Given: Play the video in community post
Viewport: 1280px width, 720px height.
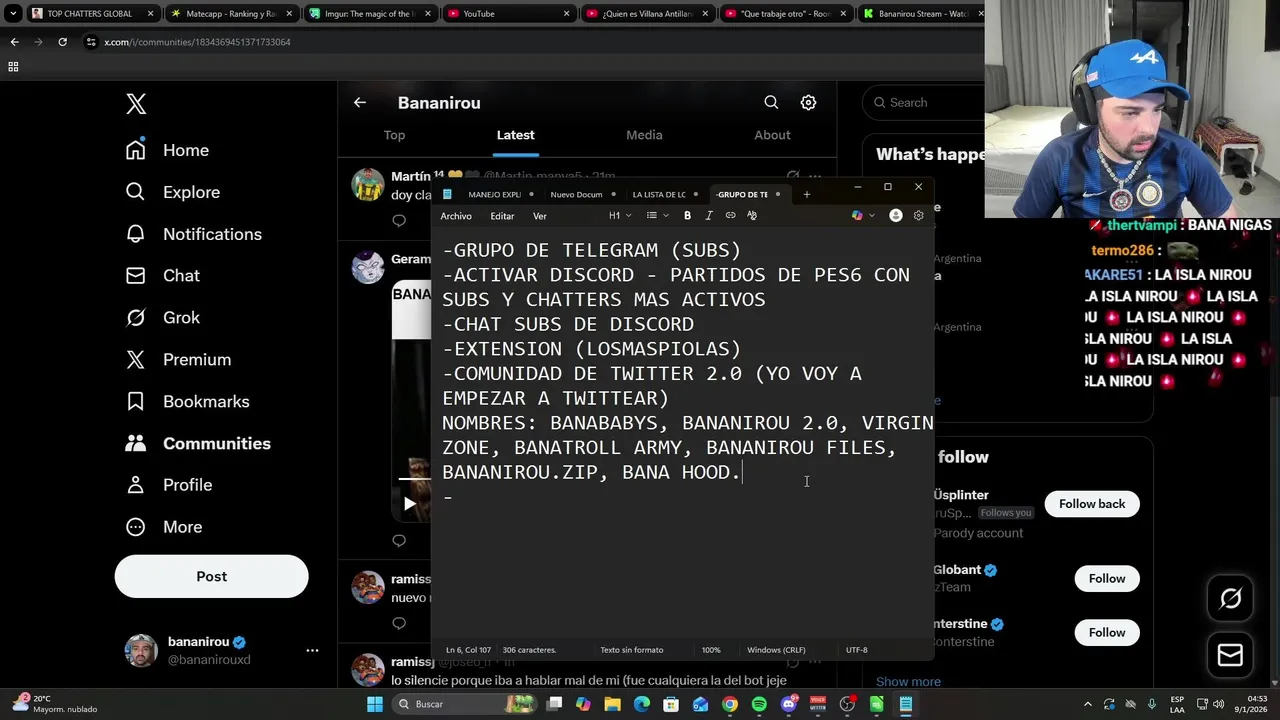Looking at the screenshot, I should [409, 504].
